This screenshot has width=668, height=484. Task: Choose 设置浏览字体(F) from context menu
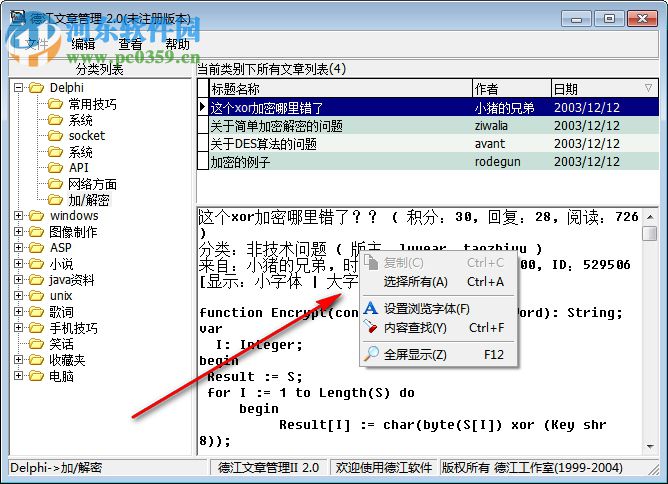click(x=439, y=308)
